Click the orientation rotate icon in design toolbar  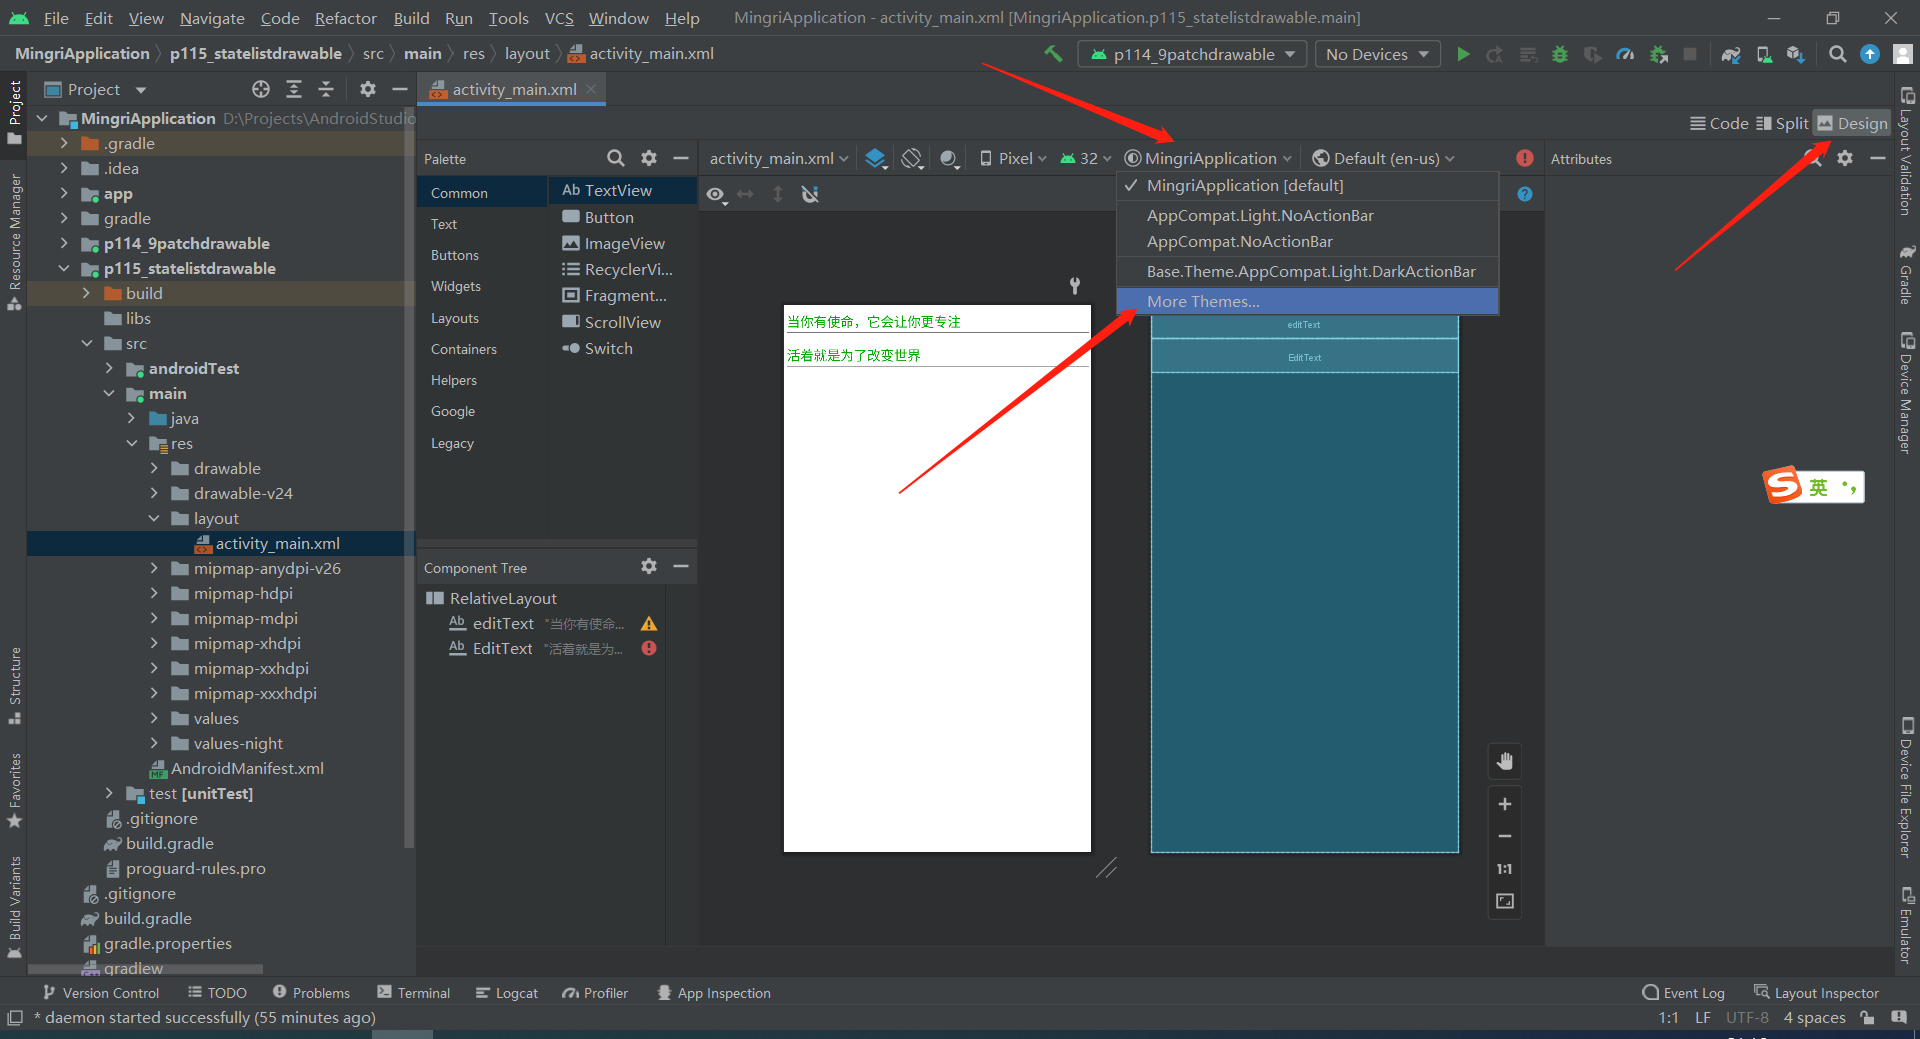pos(911,159)
